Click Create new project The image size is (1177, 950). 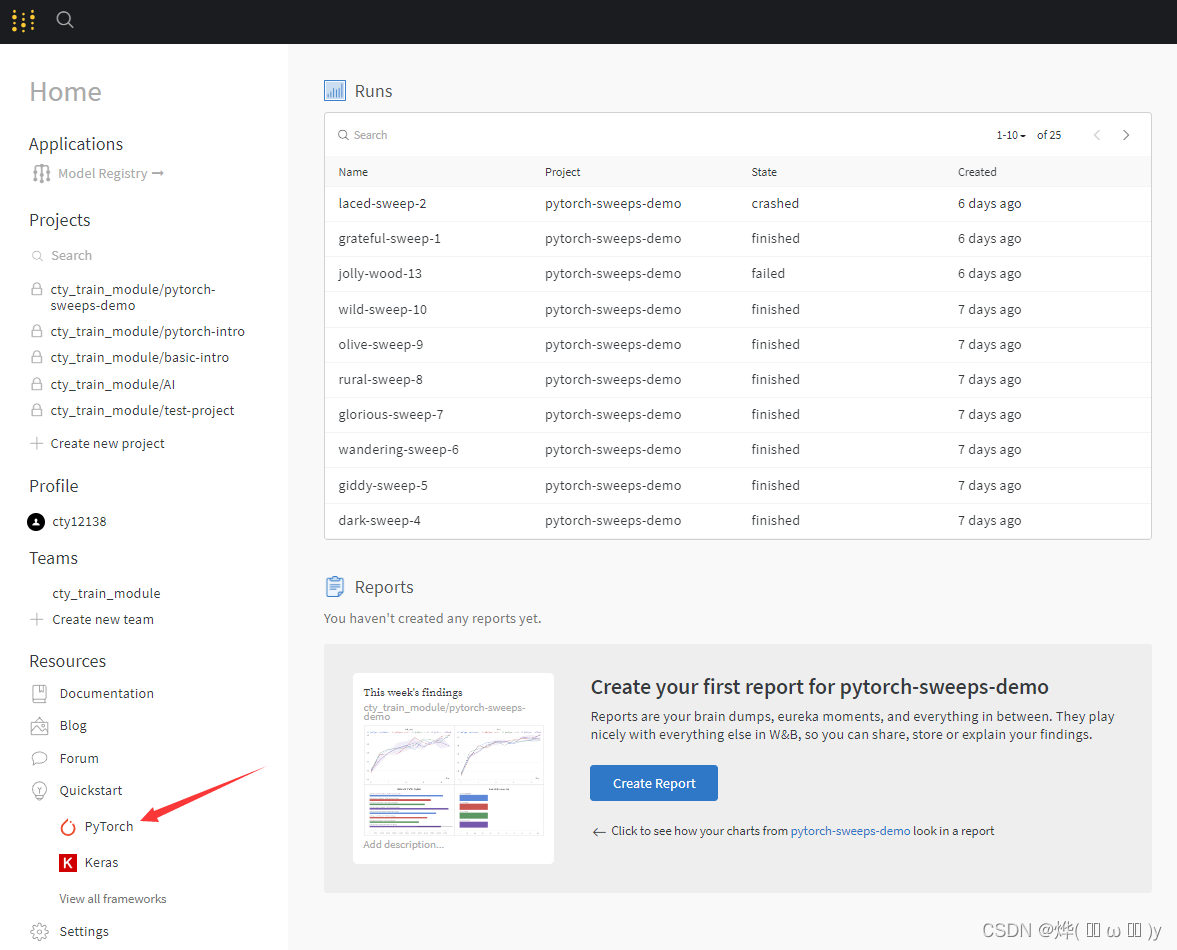(x=107, y=443)
